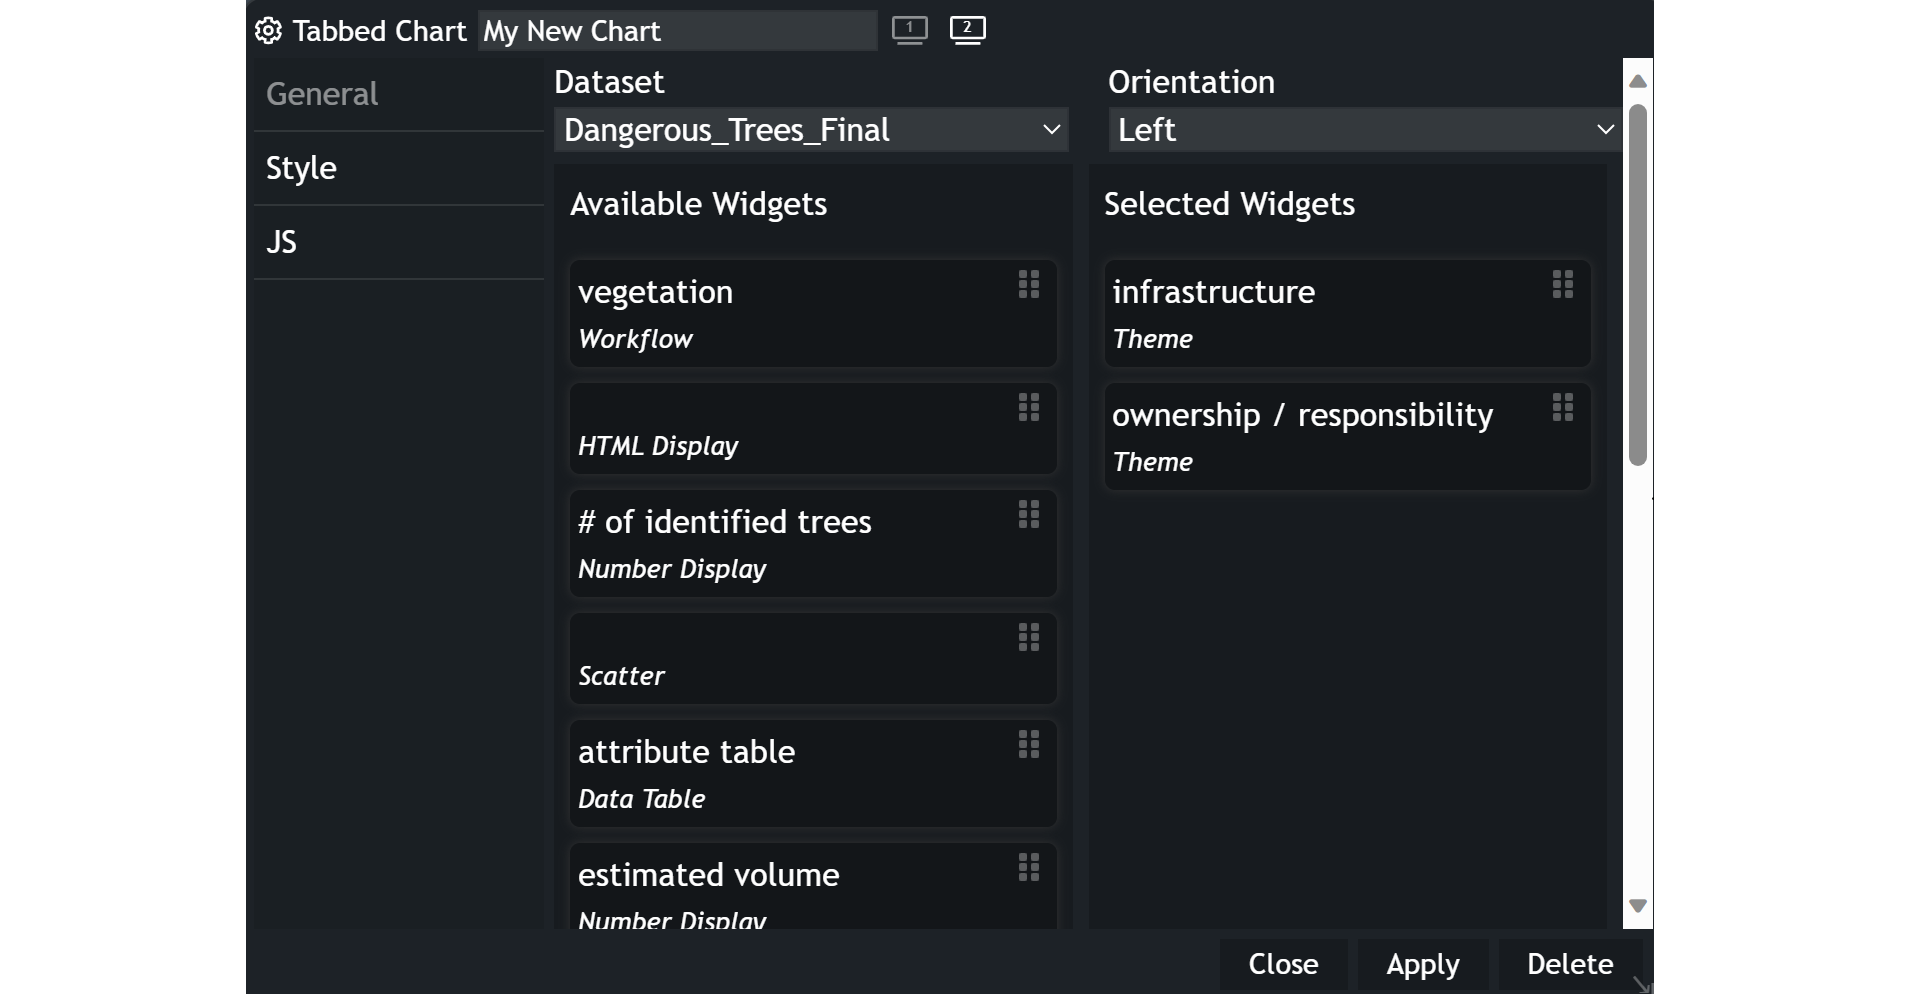Click the settings gear icon beside Tabbed Chart
Viewport: 1907px width, 994px height.
268,31
